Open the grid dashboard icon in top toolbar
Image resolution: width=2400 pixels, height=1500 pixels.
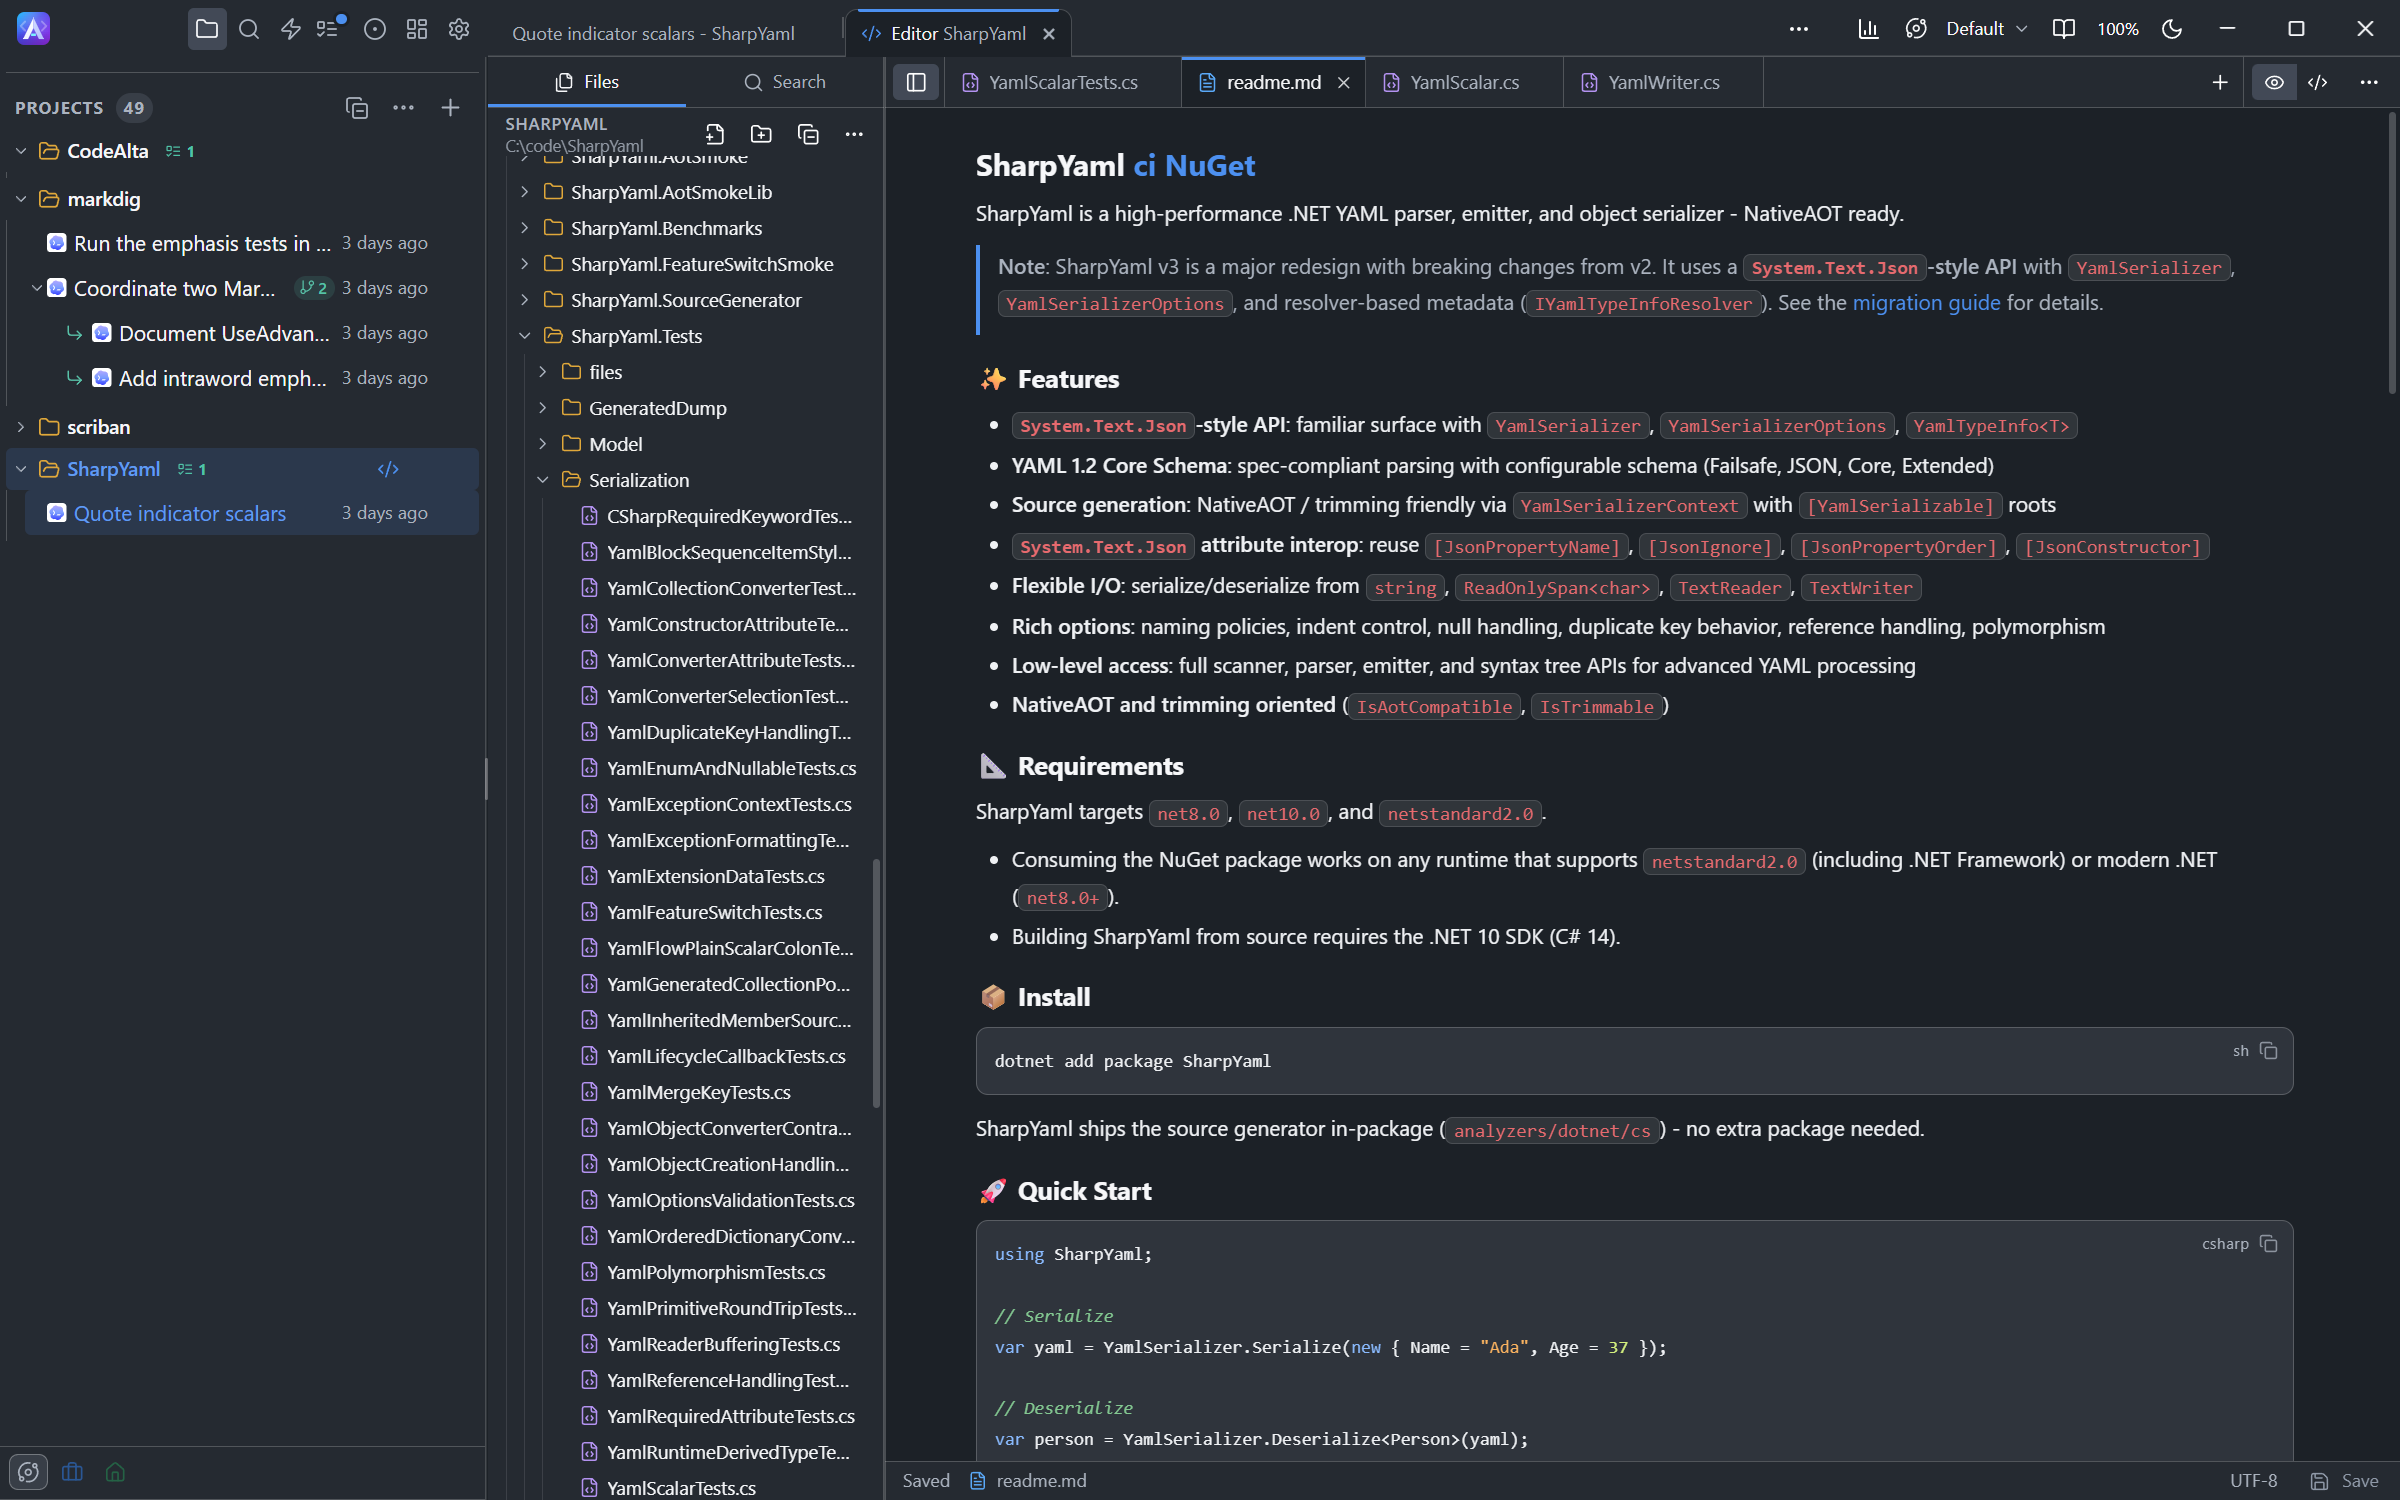pos(417,29)
